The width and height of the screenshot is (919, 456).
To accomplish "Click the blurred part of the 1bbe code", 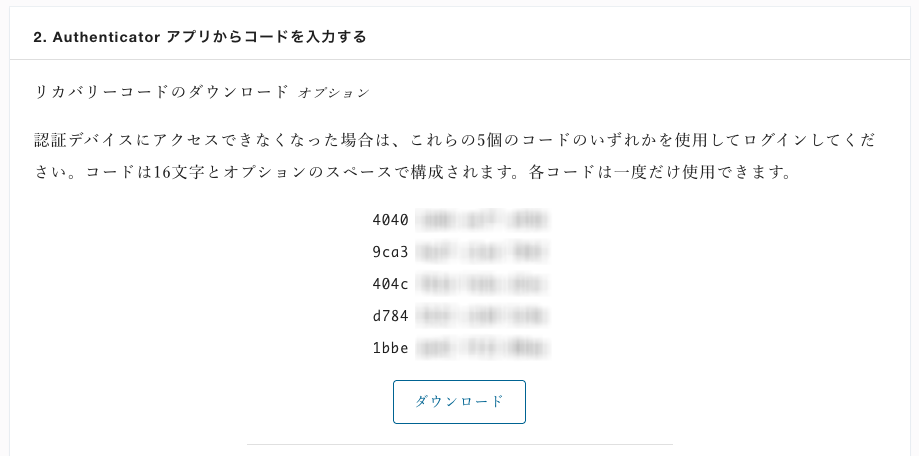I will (482, 348).
